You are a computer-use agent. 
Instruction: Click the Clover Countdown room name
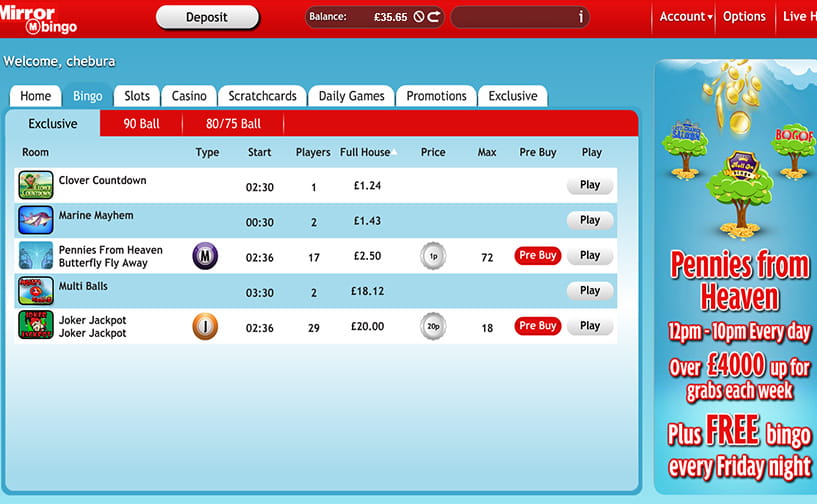103,180
